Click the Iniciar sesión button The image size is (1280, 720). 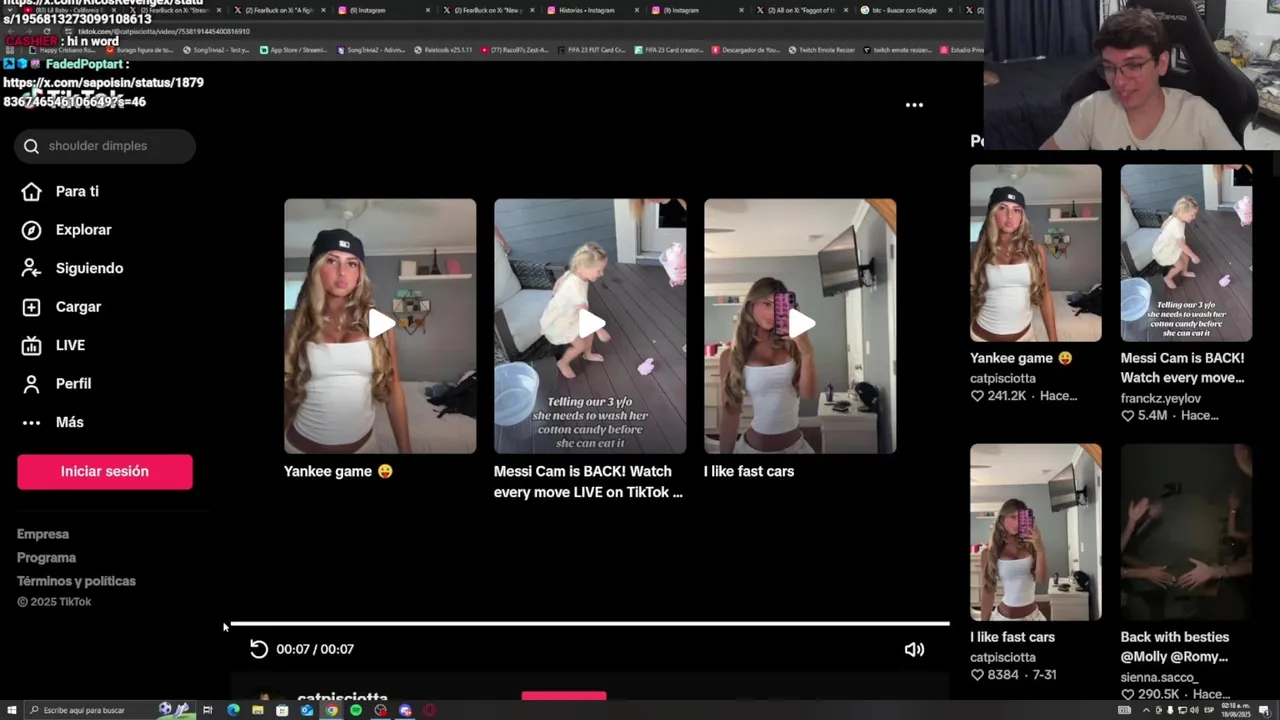point(105,472)
